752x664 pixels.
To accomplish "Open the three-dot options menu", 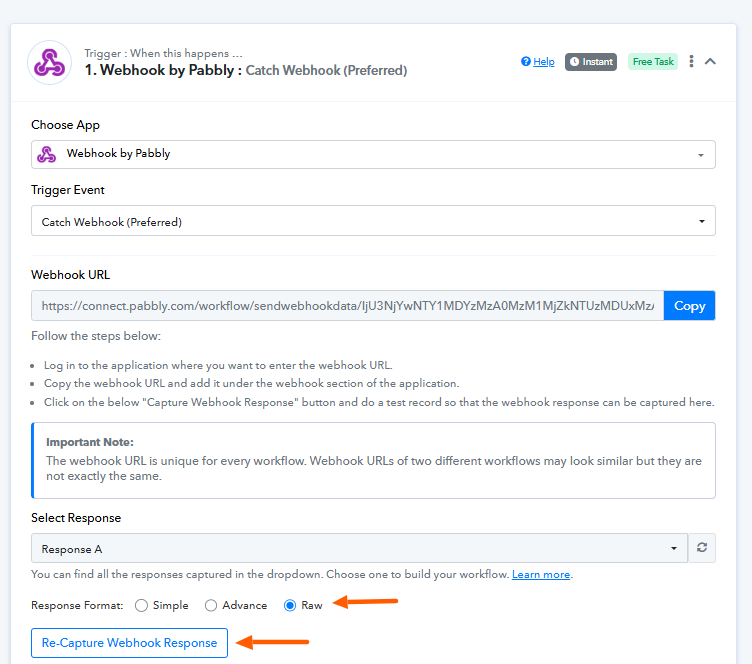I will (691, 61).
